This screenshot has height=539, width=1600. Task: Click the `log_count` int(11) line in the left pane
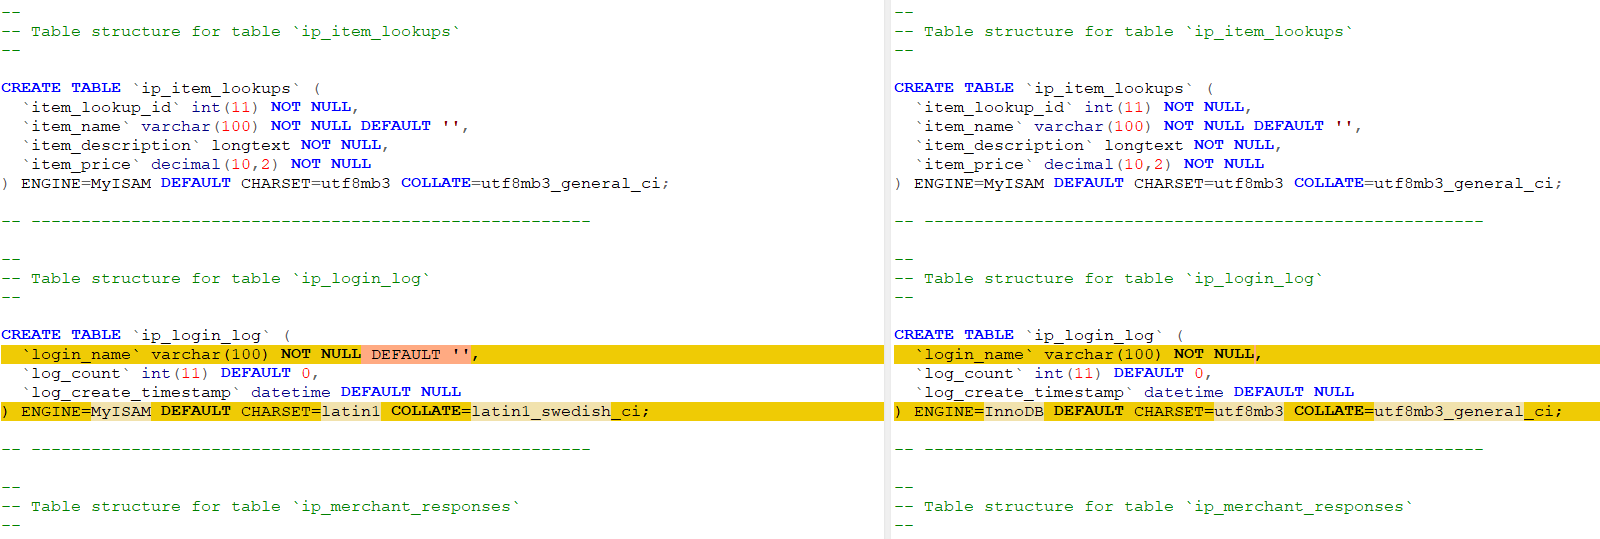tap(171, 373)
